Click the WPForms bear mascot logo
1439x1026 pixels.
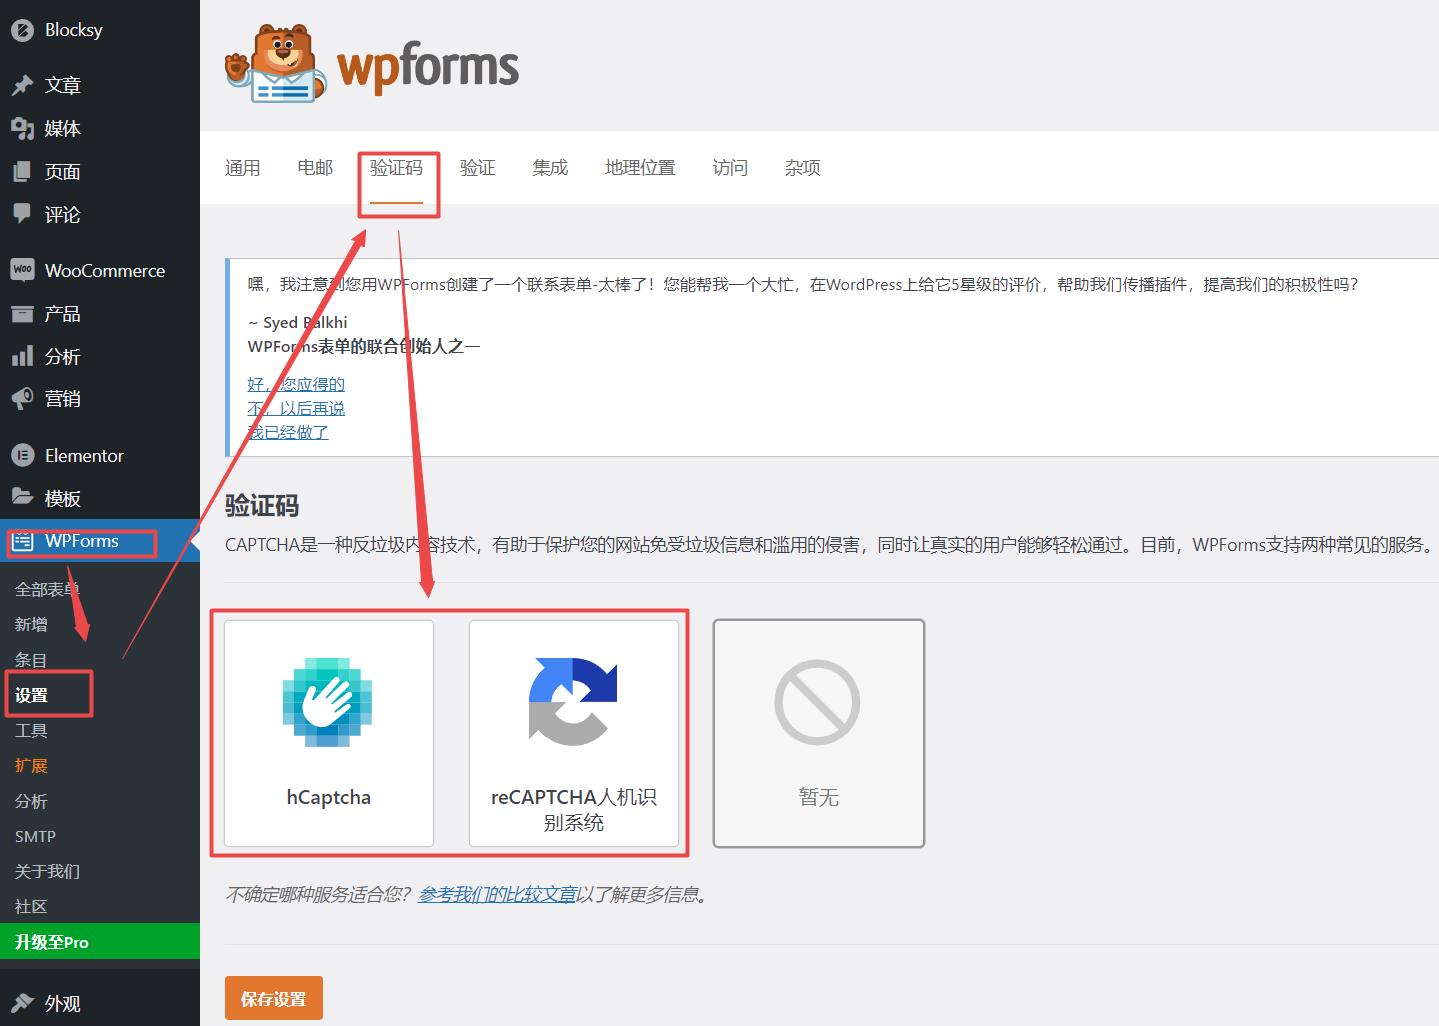(275, 65)
